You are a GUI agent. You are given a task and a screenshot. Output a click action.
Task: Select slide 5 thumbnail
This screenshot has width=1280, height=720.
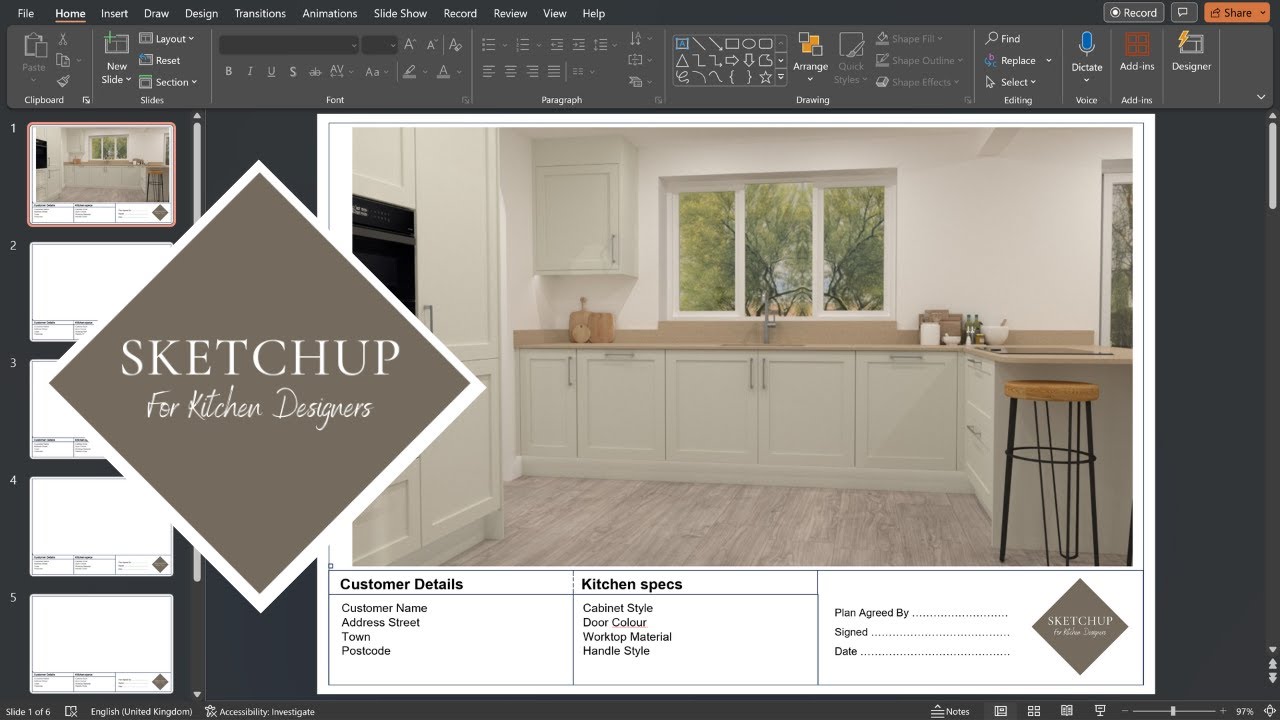(x=101, y=644)
